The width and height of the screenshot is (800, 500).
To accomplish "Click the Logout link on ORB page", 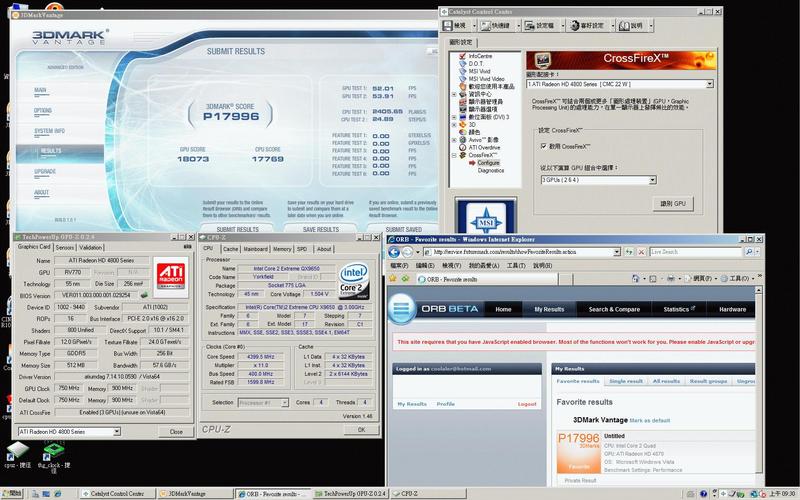I will 527,404.
